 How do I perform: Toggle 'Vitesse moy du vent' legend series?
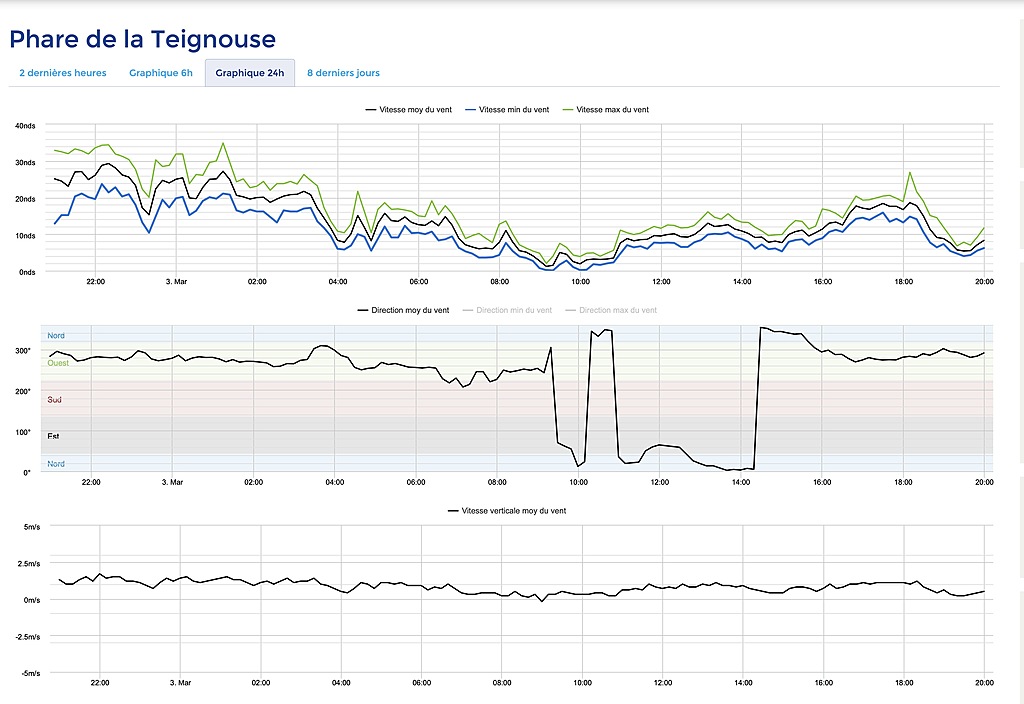pos(408,110)
